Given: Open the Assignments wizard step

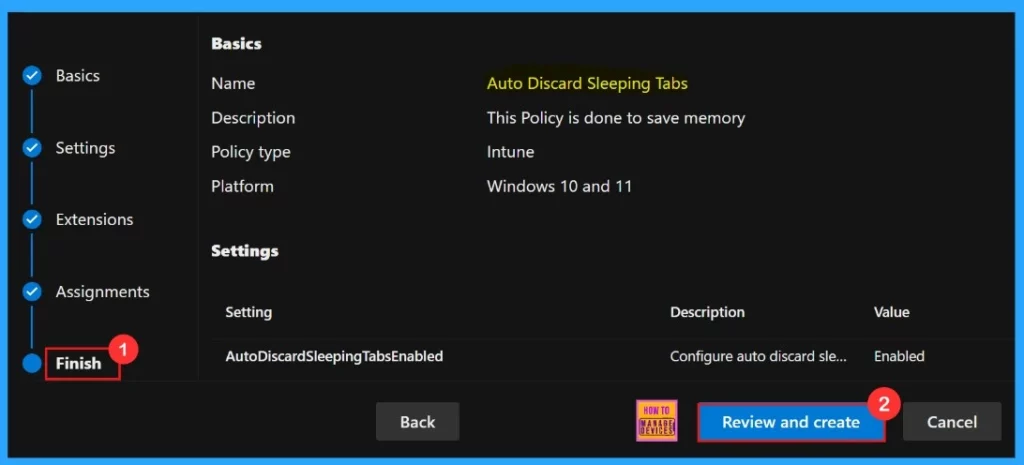Looking at the screenshot, I should tap(103, 291).
